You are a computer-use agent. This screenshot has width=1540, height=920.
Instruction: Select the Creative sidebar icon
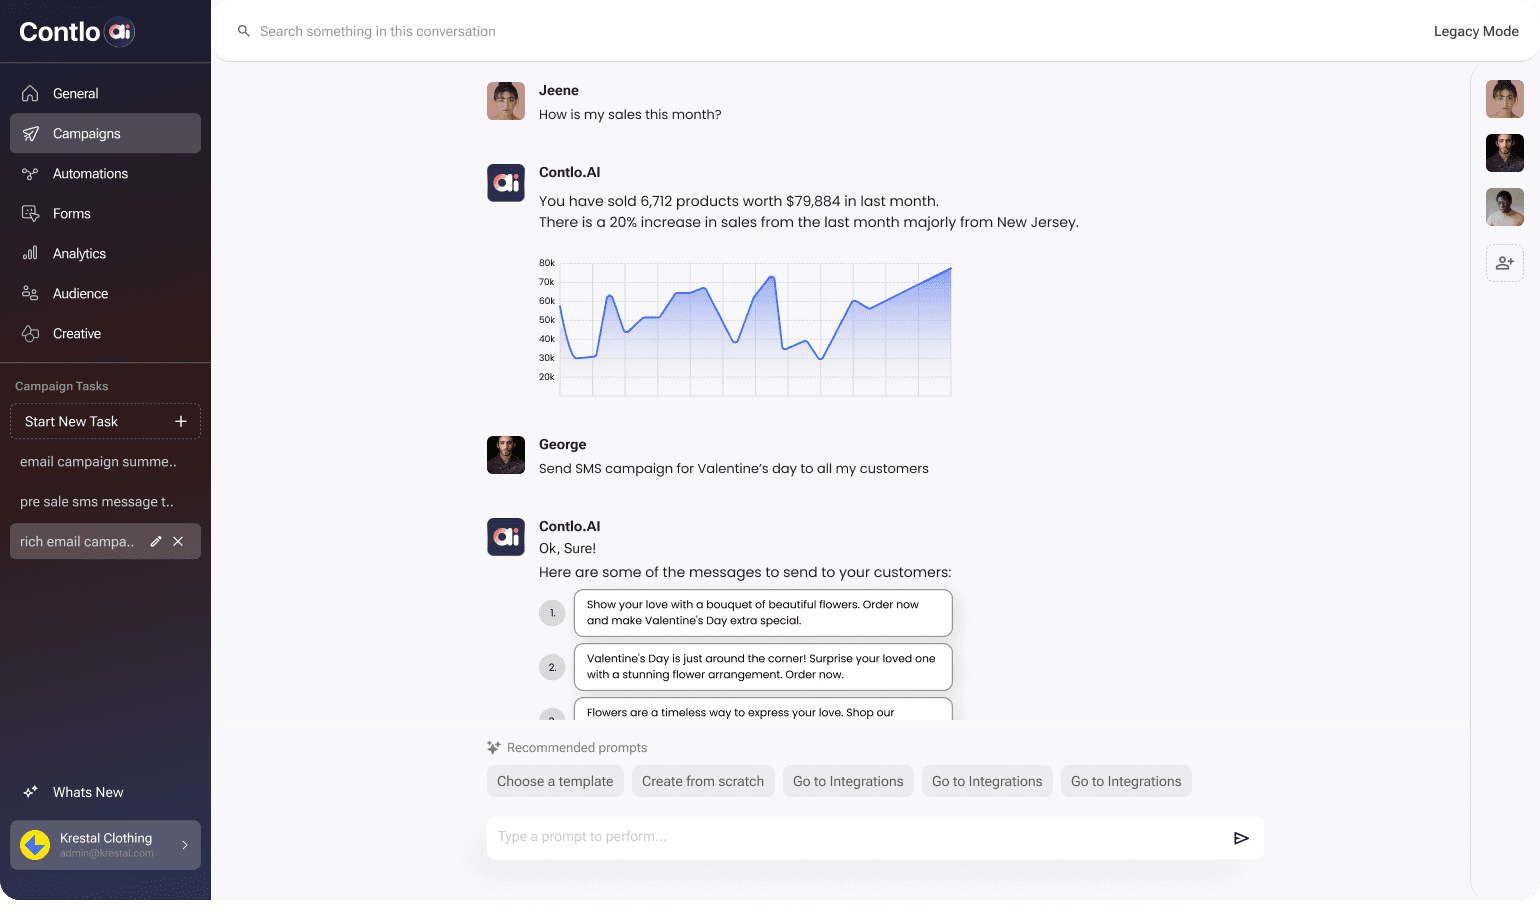(31, 333)
